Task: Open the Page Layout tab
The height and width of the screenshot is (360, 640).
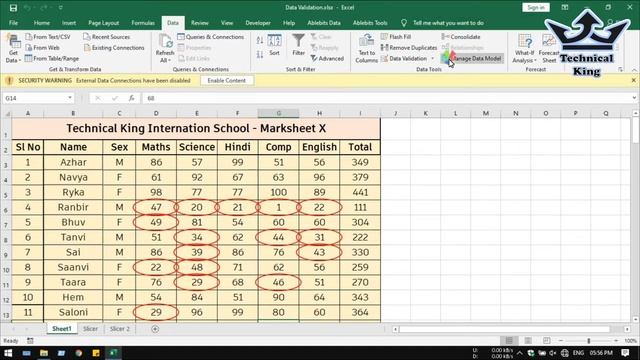Action: pos(104,23)
